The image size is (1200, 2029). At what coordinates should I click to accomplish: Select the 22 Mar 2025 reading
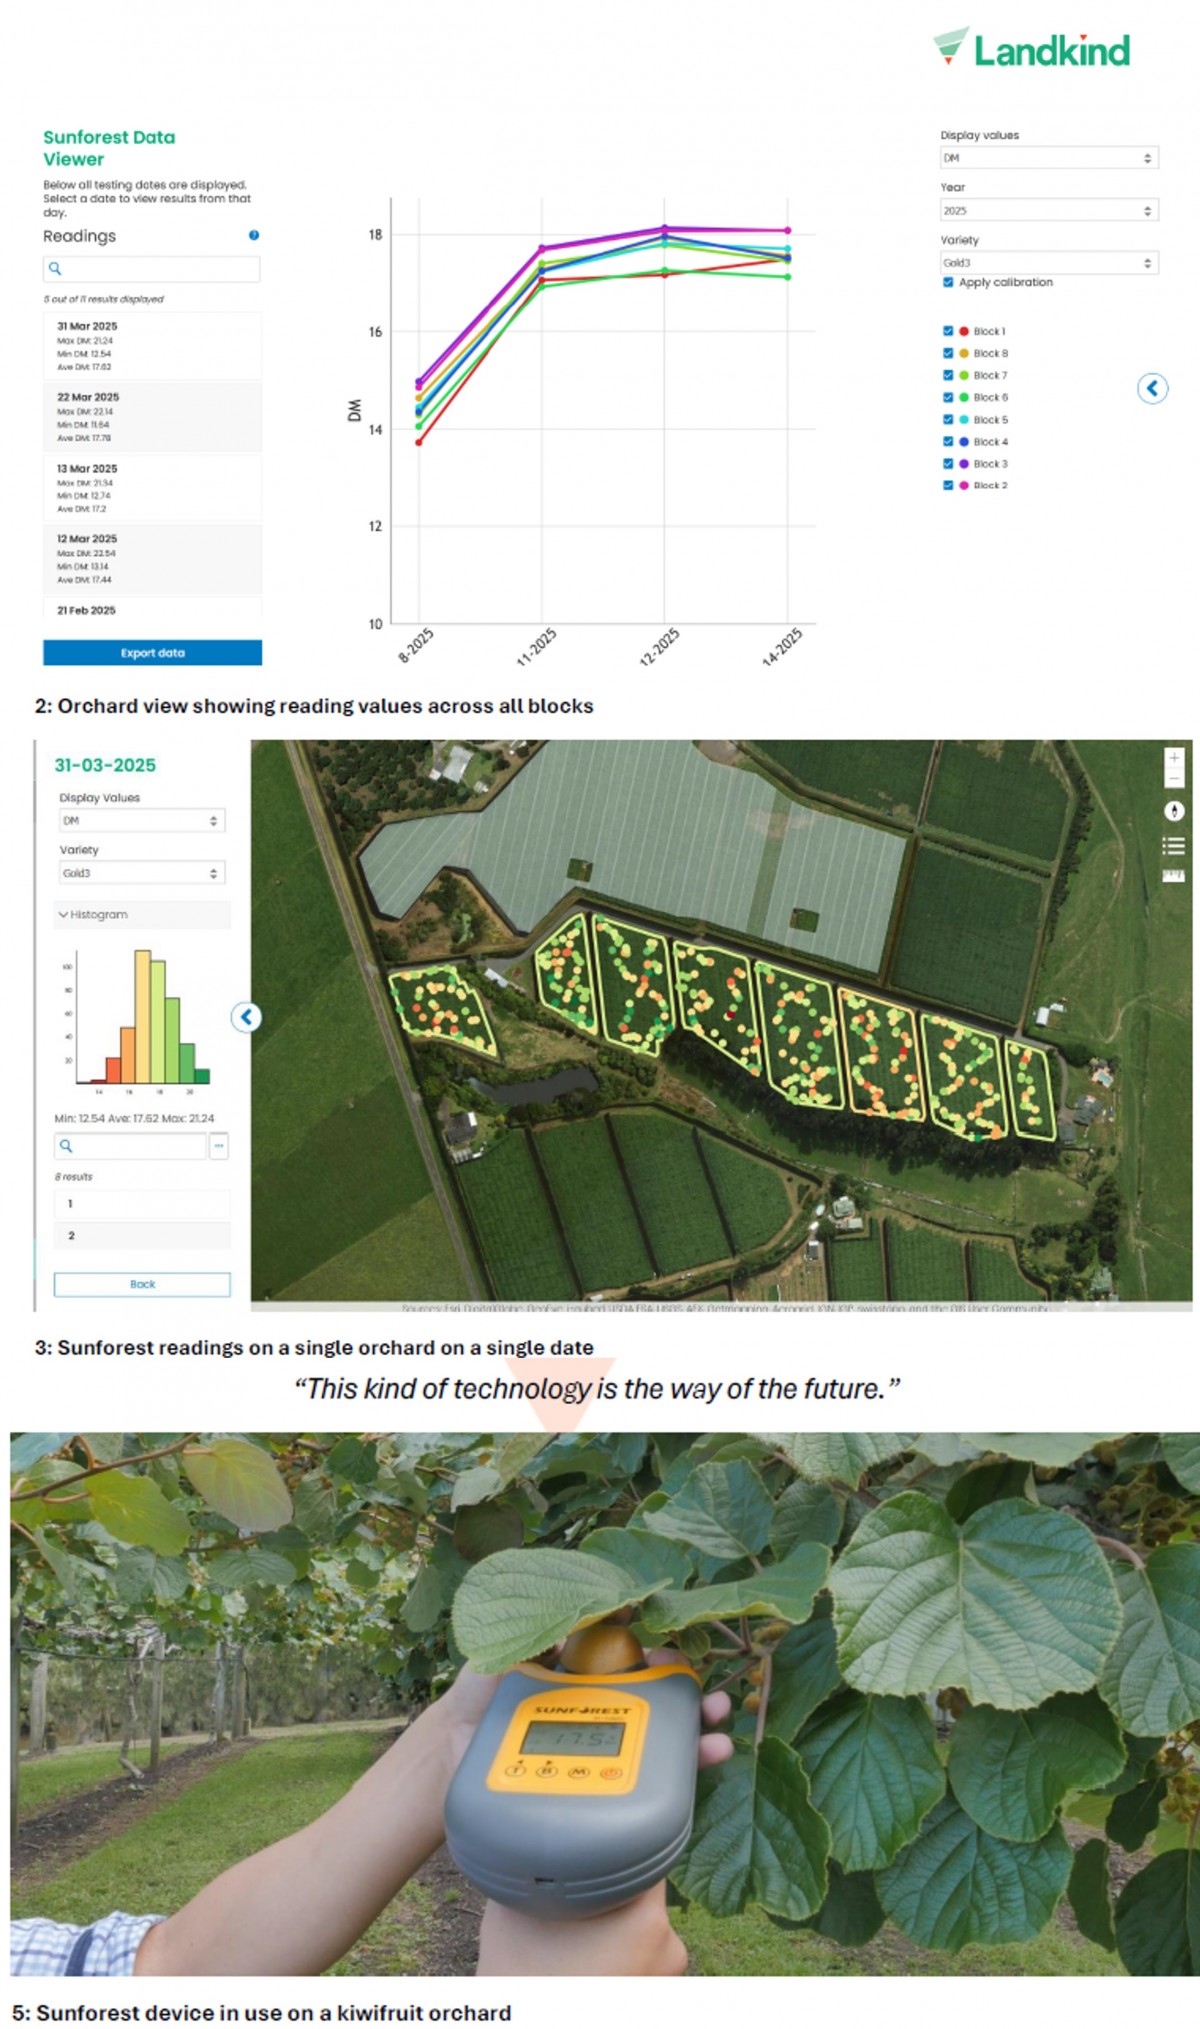click(x=152, y=417)
